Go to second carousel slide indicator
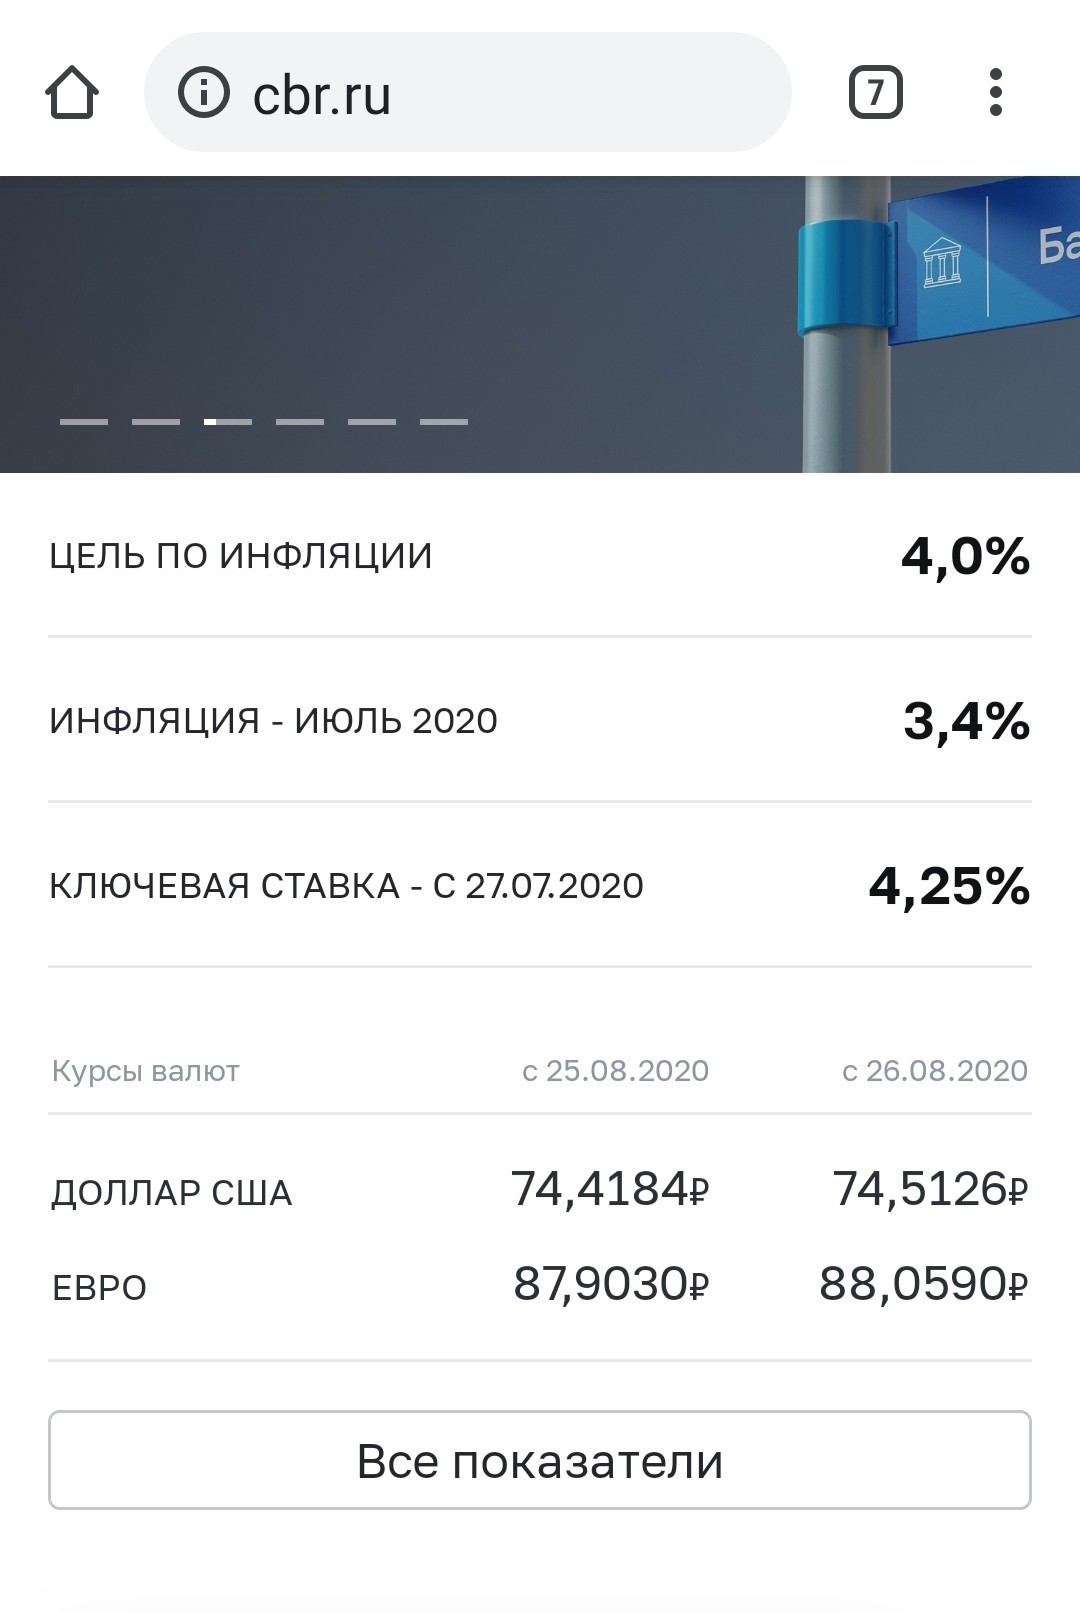The image size is (1080, 1613). click(156, 422)
